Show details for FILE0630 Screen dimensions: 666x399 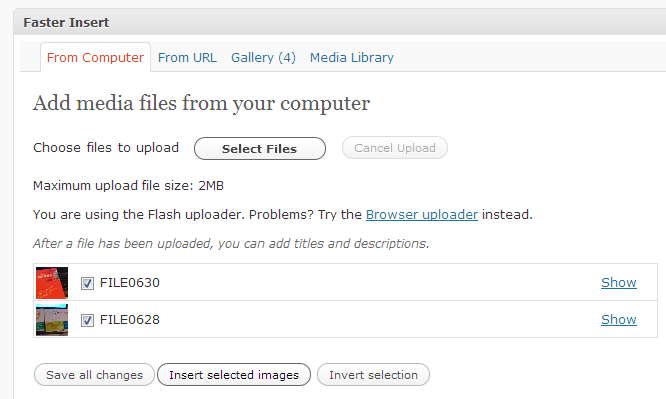coord(618,283)
